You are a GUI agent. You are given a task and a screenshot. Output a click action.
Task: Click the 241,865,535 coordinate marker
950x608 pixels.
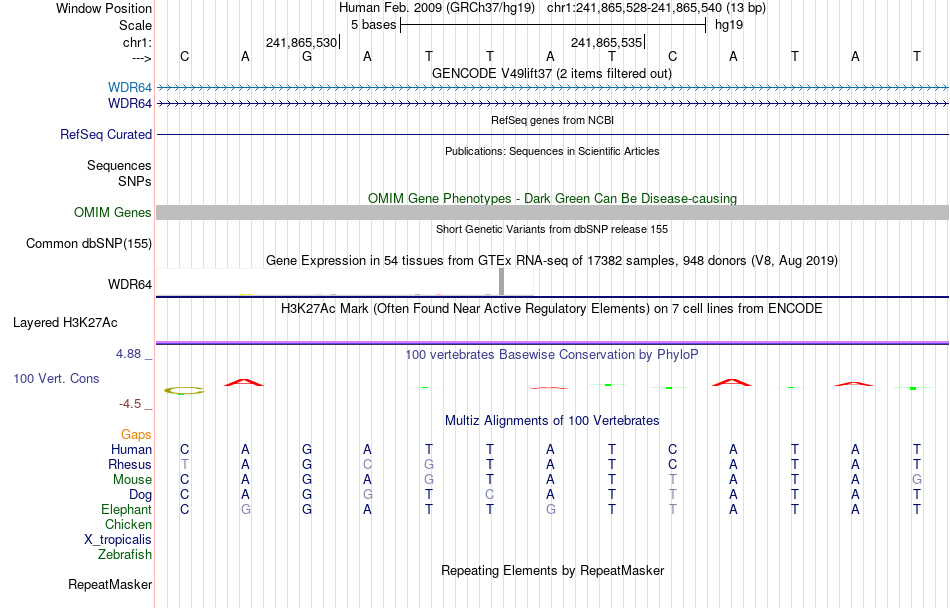pyautogui.click(x=606, y=42)
